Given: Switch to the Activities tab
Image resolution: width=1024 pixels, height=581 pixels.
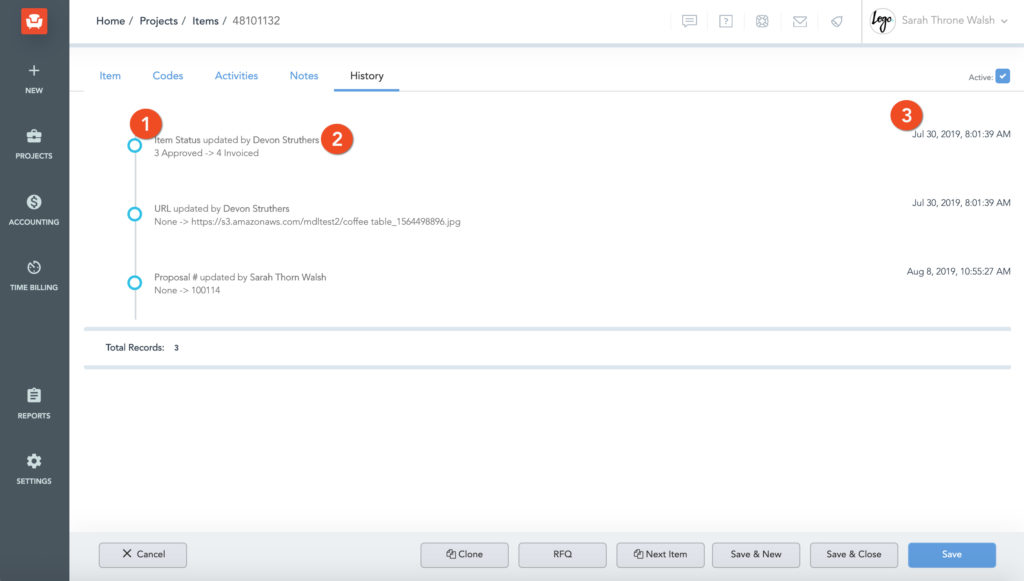Looking at the screenshot, I should coord(236,76).
